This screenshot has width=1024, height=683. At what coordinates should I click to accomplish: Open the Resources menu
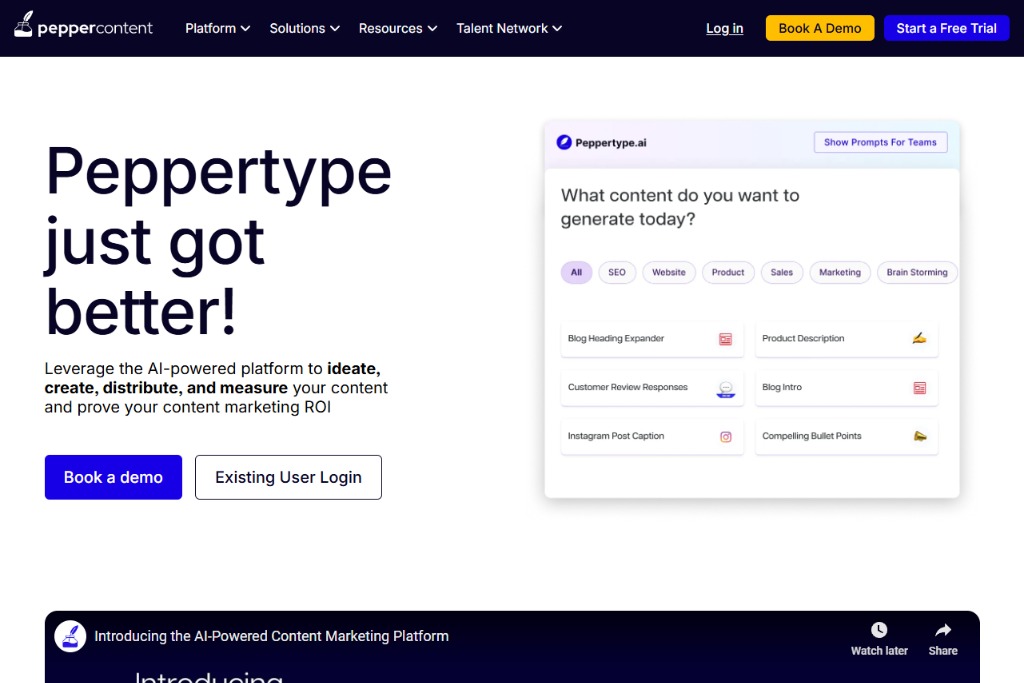coord(397,28)
